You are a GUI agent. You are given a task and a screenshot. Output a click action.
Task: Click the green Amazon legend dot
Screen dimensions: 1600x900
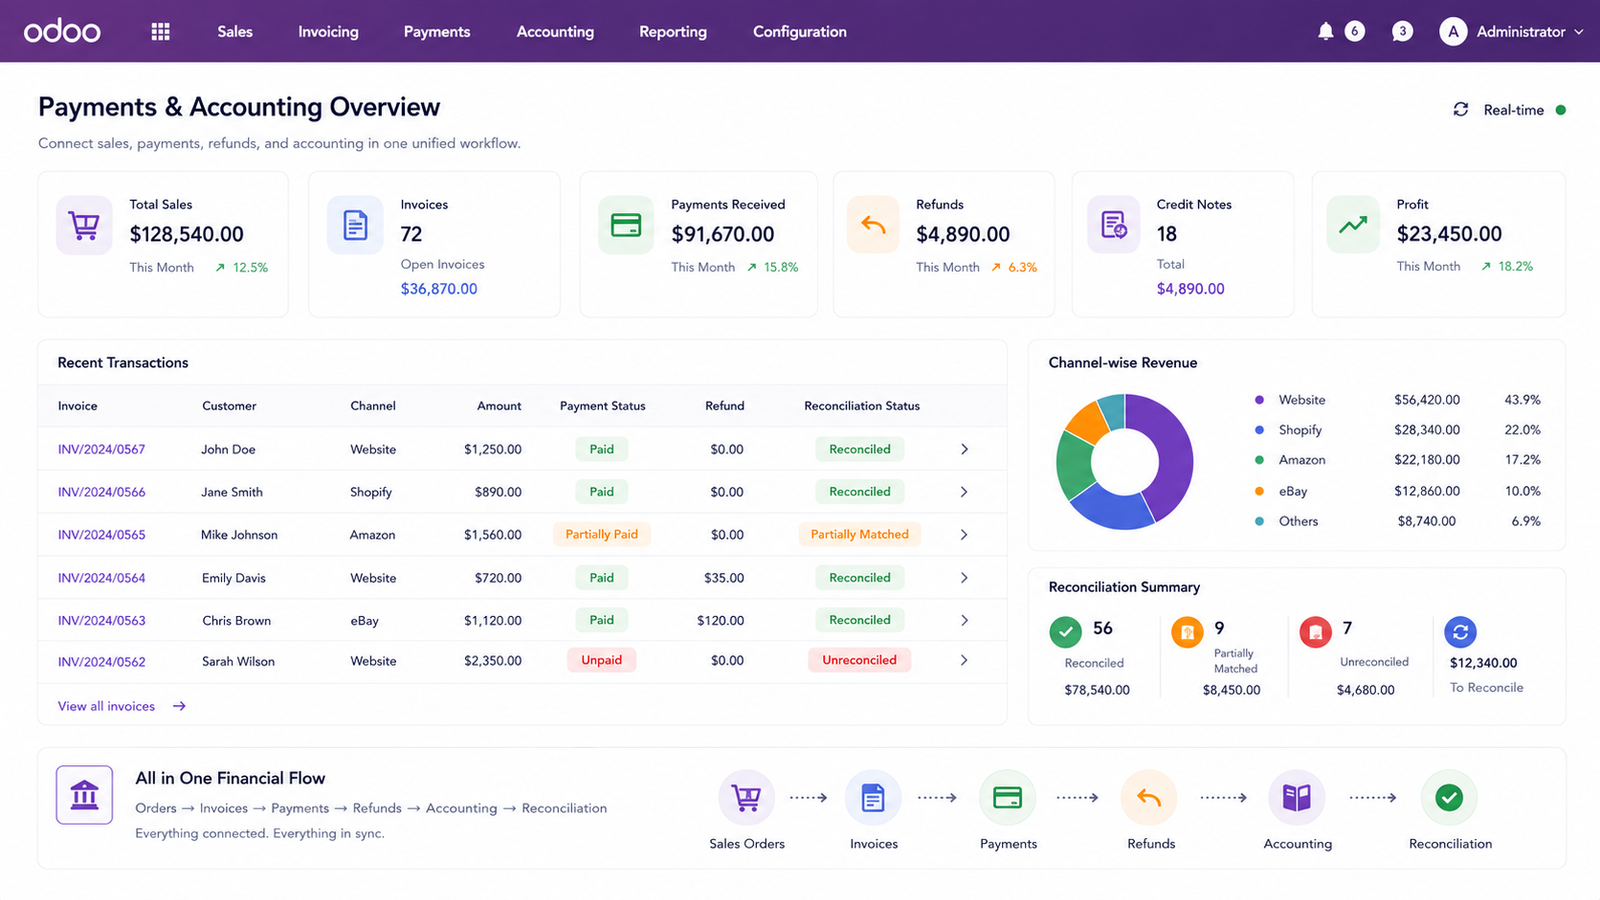tap(1259, 460)
